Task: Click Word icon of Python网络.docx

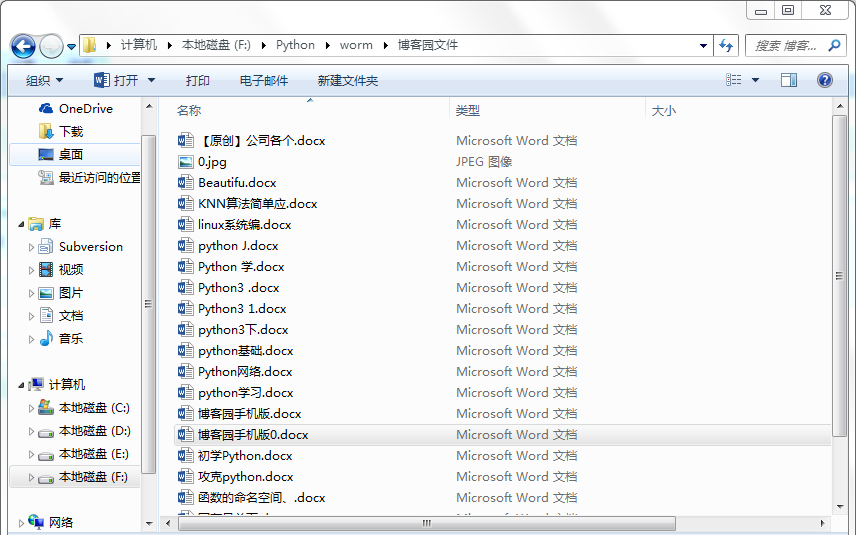Action: pyautogui.click(x=186, y=372)
